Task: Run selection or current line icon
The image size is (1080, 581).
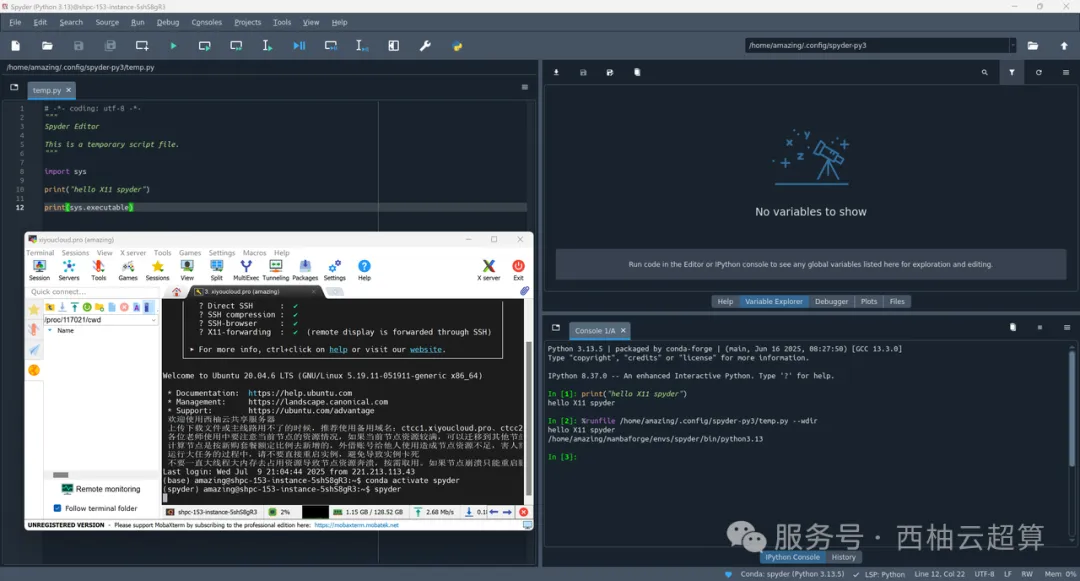Action: 267,45
